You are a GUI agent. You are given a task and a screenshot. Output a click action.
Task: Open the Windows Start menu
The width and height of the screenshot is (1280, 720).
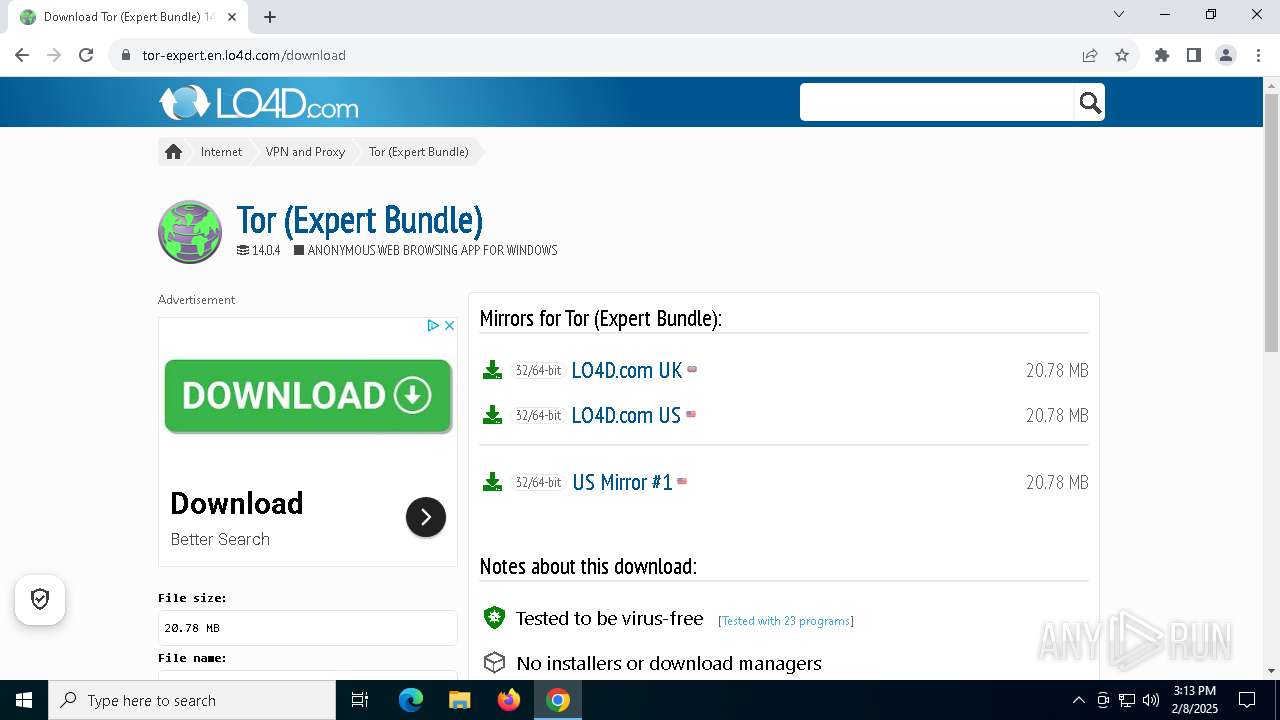click(x=24, y=700)
